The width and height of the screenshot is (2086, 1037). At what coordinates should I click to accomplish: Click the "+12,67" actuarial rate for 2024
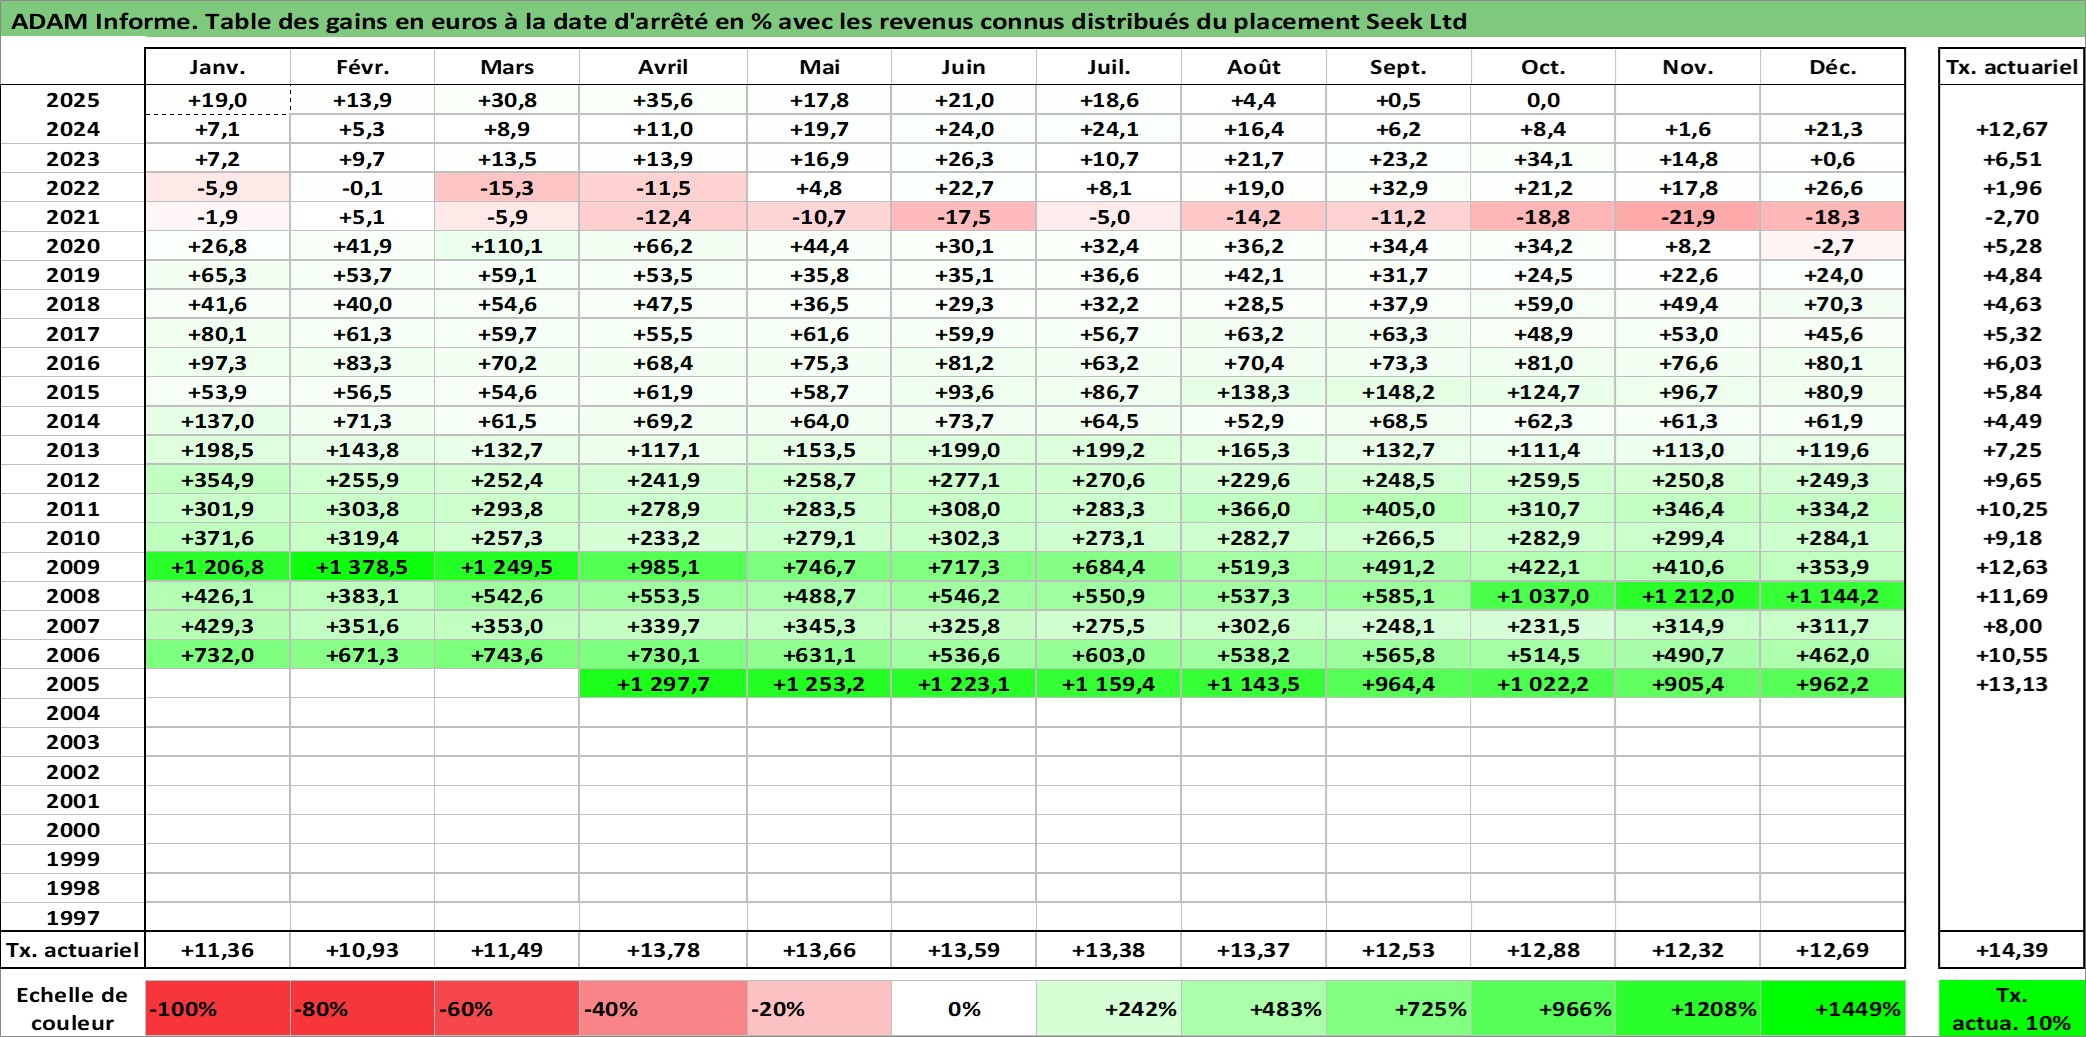[x=2011, y=129]
